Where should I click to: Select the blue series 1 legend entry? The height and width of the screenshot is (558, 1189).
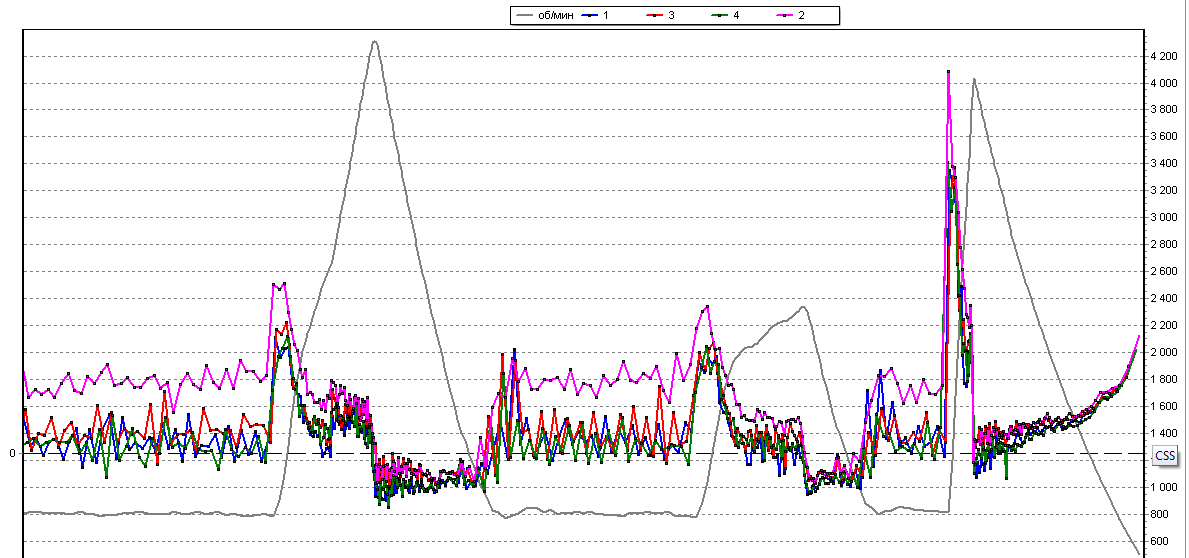click(x=593, y=15)
